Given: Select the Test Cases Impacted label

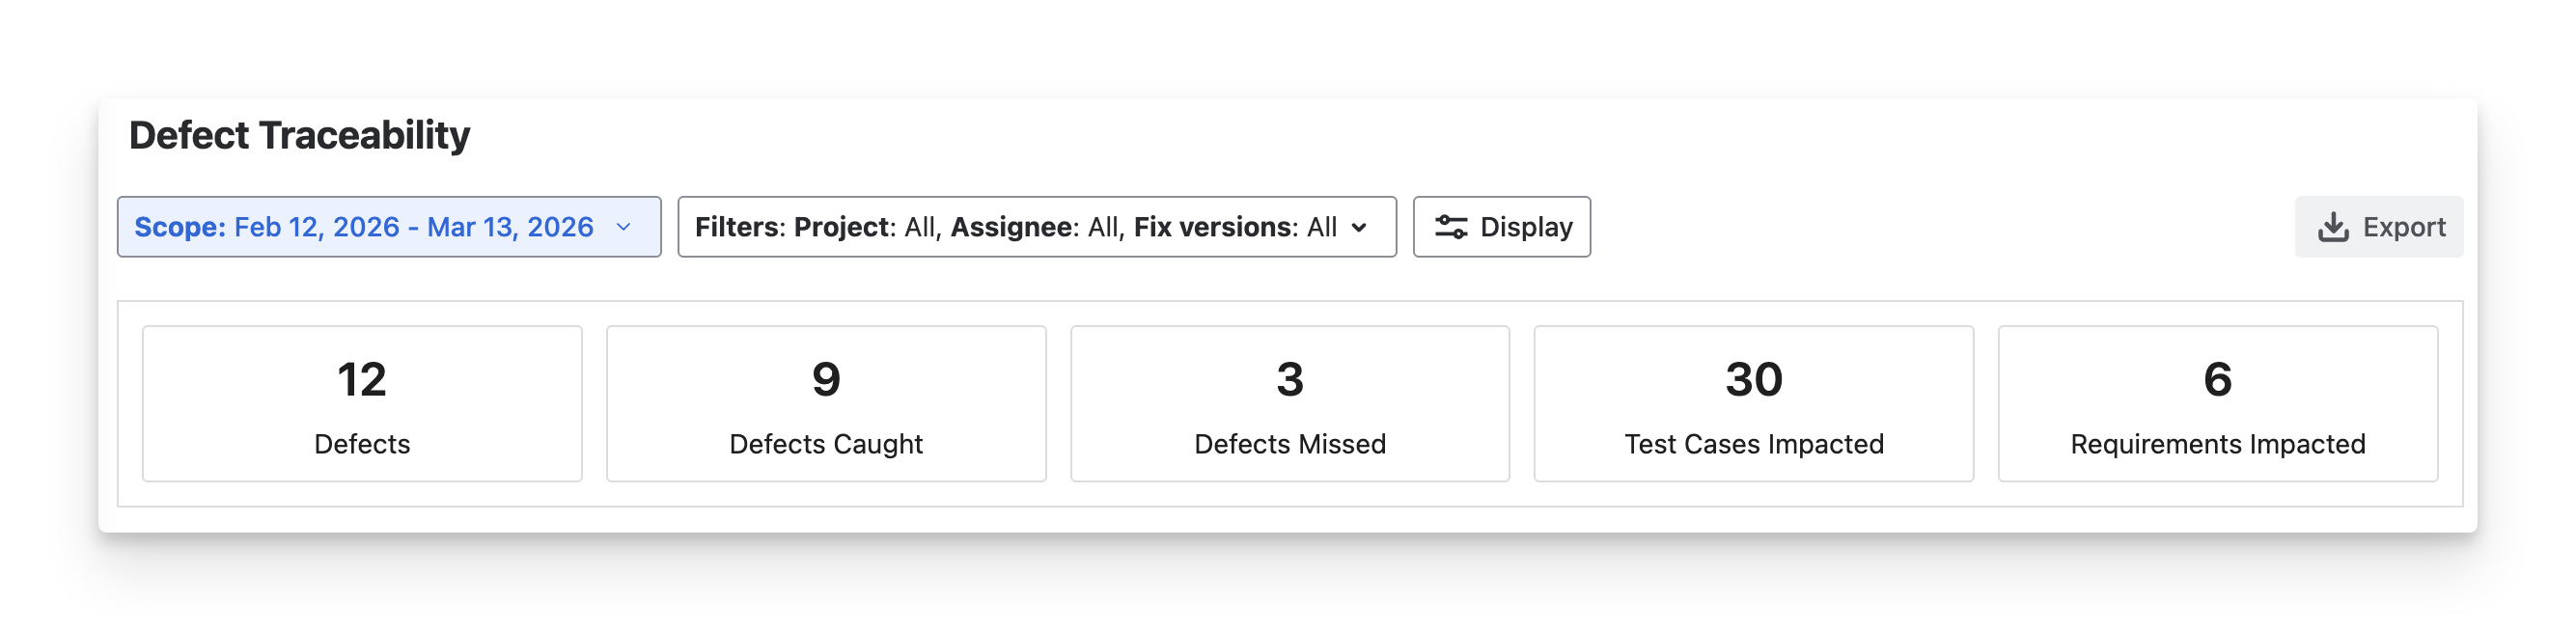Looking at the screenshot, I should (1754, 444).
